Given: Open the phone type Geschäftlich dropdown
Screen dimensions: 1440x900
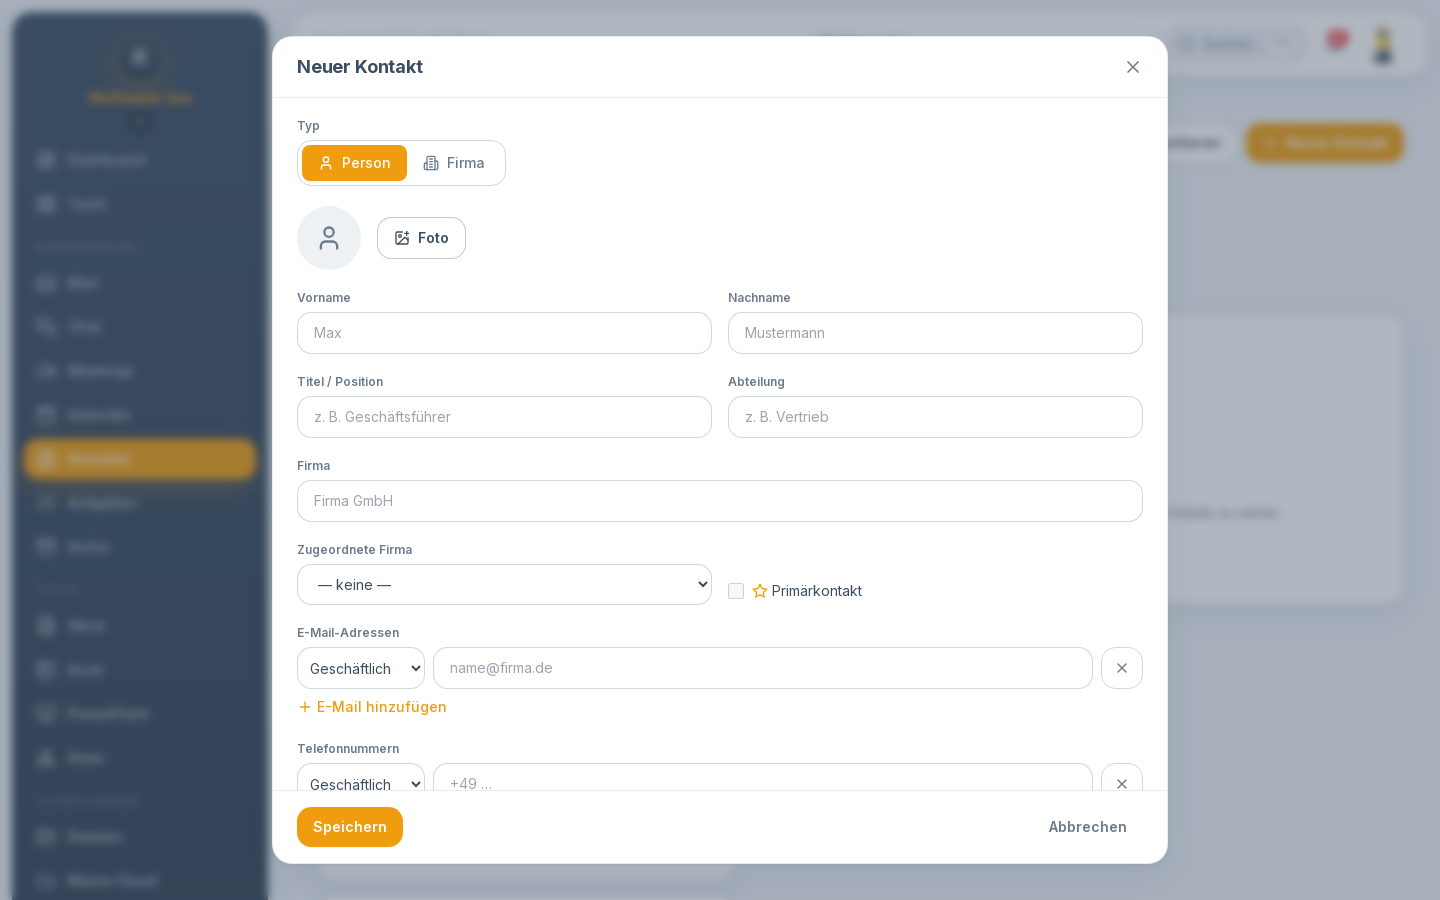Looking at the screenshot, I should click(x=361, y=778).
